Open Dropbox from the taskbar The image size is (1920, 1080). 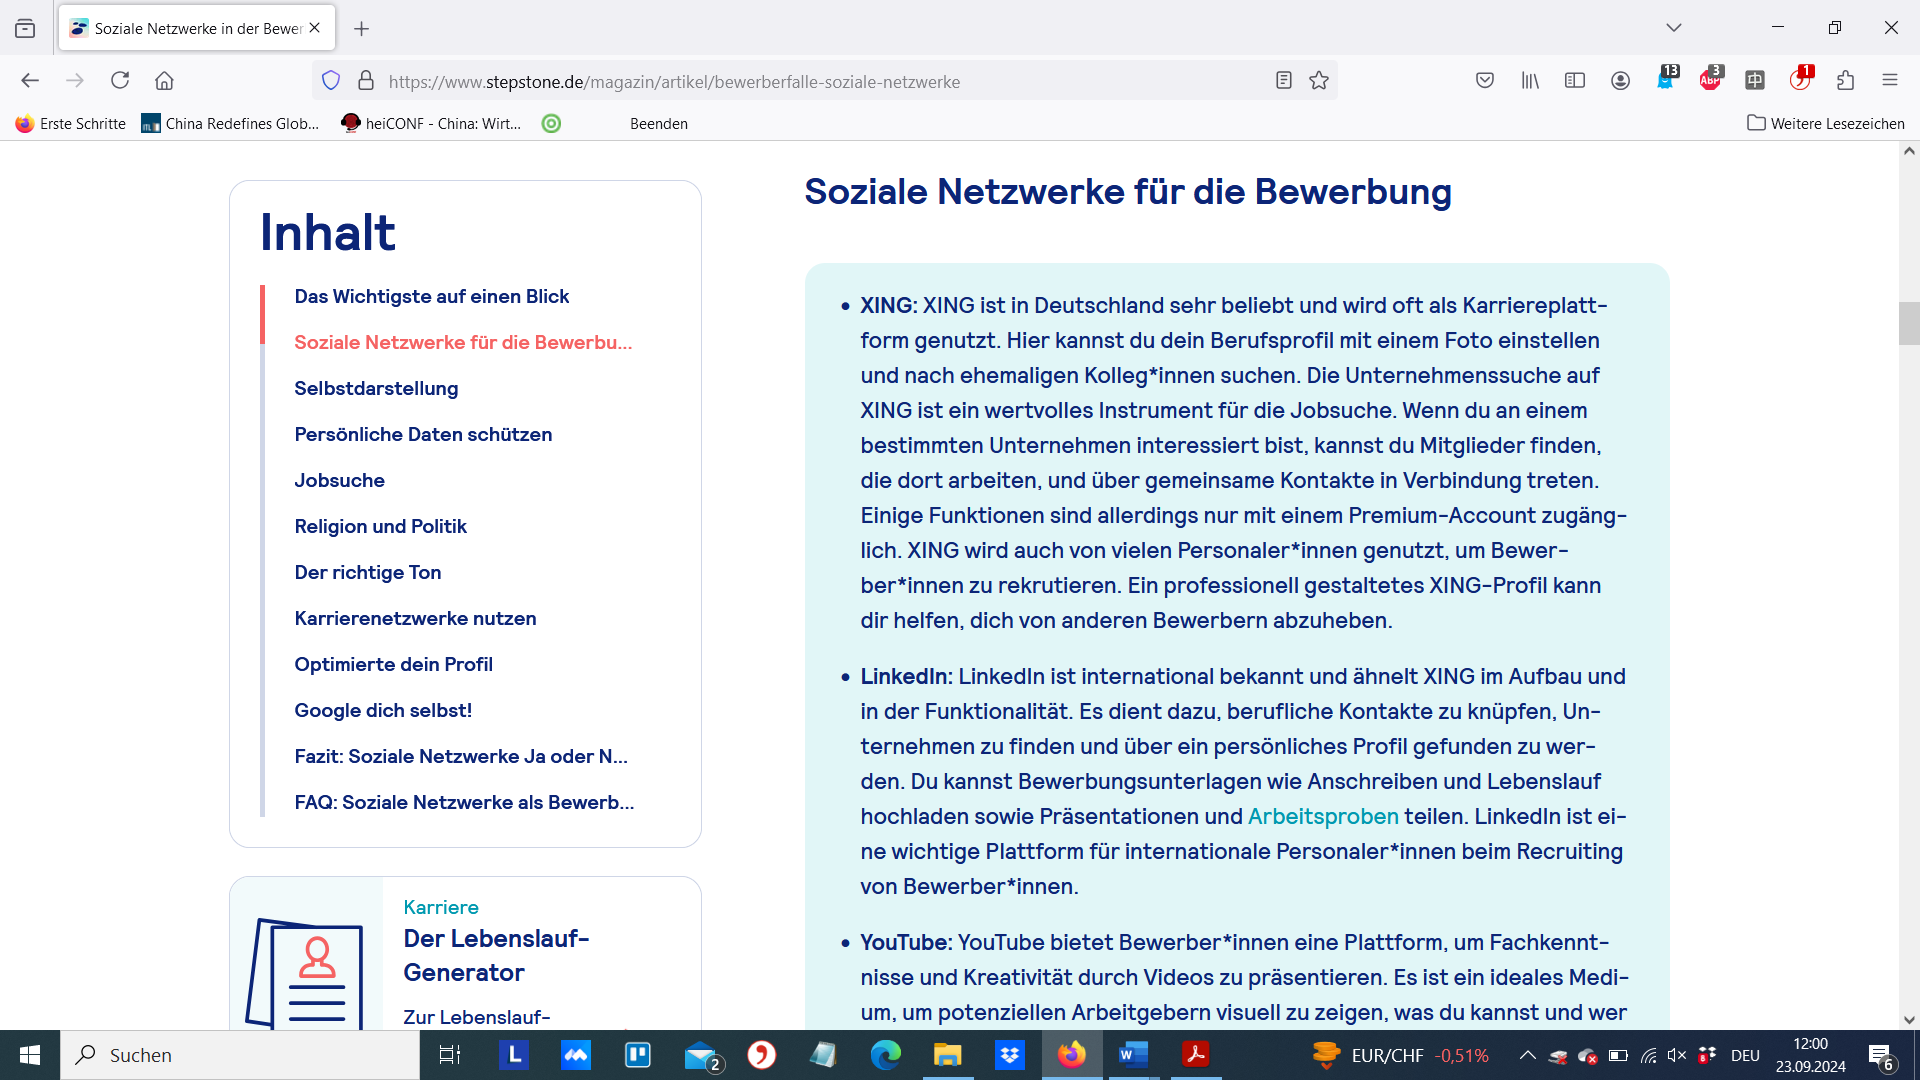1010,1055
